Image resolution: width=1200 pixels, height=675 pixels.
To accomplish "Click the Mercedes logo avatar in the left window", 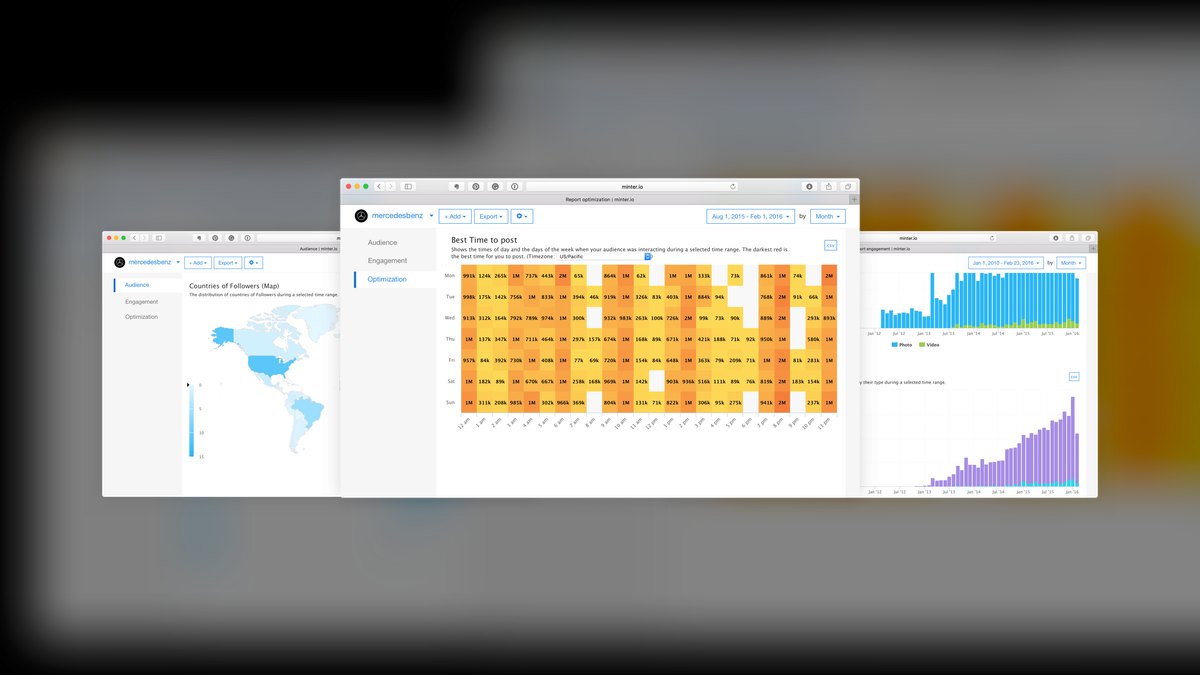I will (119, 262).
